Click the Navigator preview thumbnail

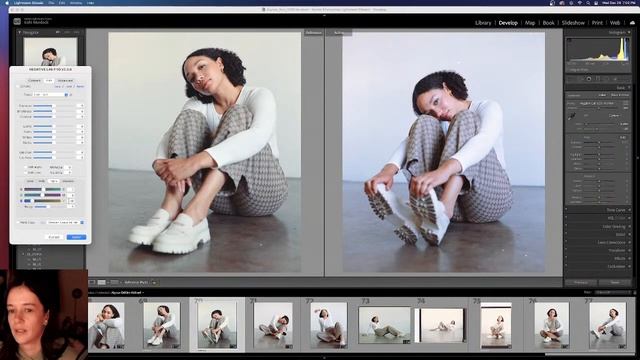pyautogui.click(x=50, y=51)
